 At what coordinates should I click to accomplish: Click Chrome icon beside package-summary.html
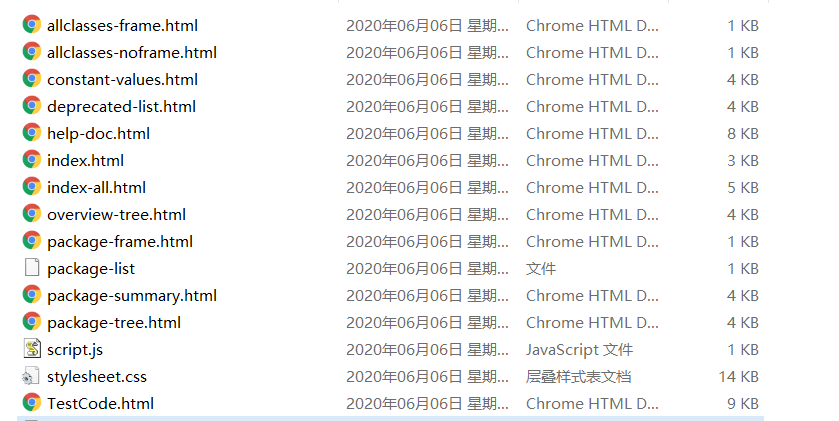coord(32,295)
